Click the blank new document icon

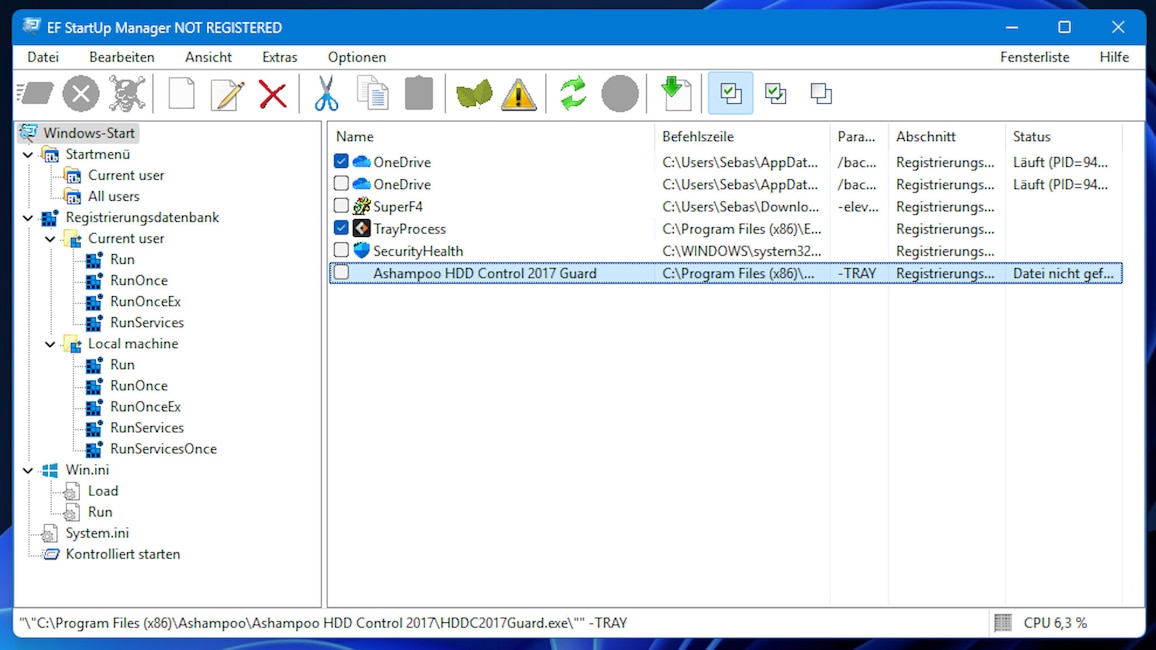click(181, 94)
